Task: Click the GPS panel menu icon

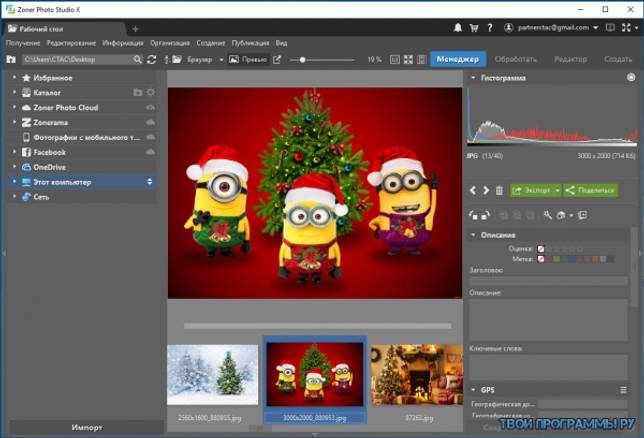Action: tap(623, 390)
